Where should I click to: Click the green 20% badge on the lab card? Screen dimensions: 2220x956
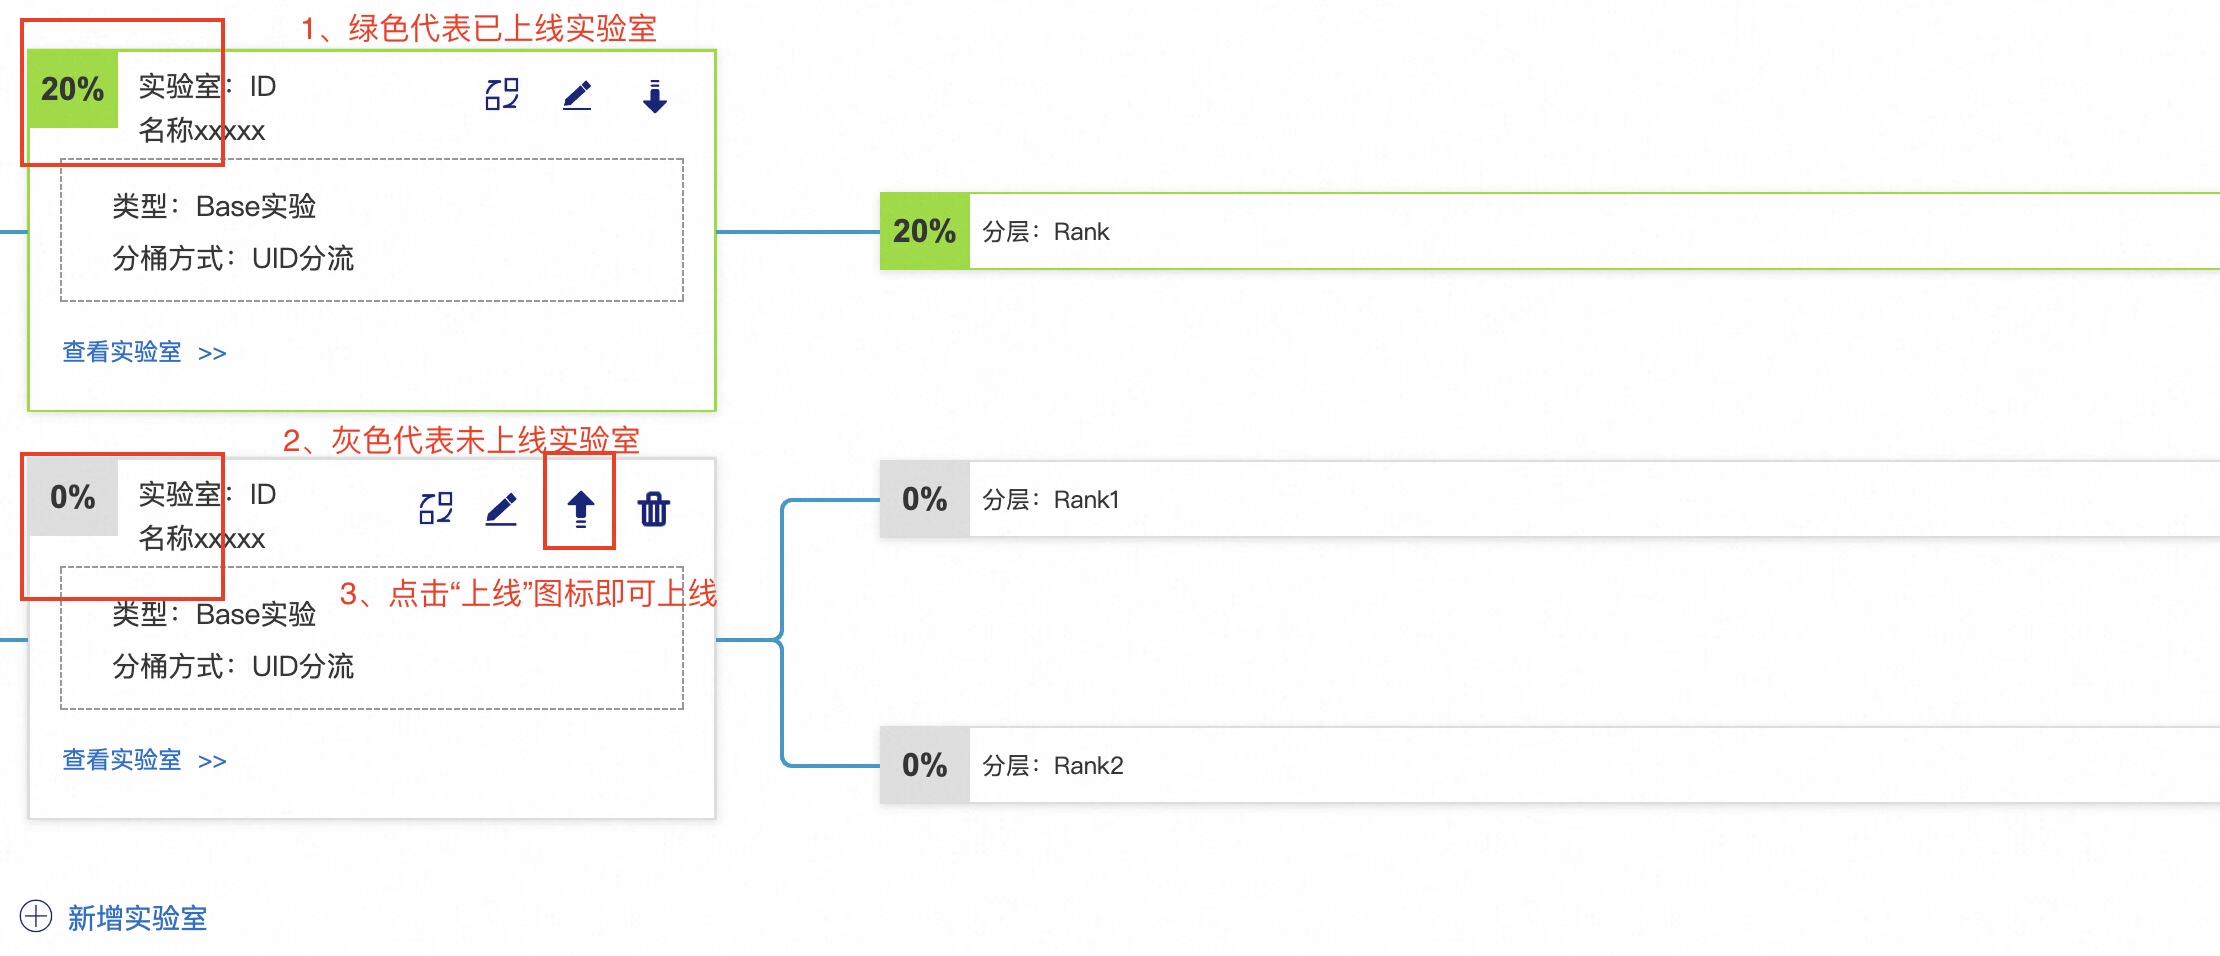coord(73,89)
